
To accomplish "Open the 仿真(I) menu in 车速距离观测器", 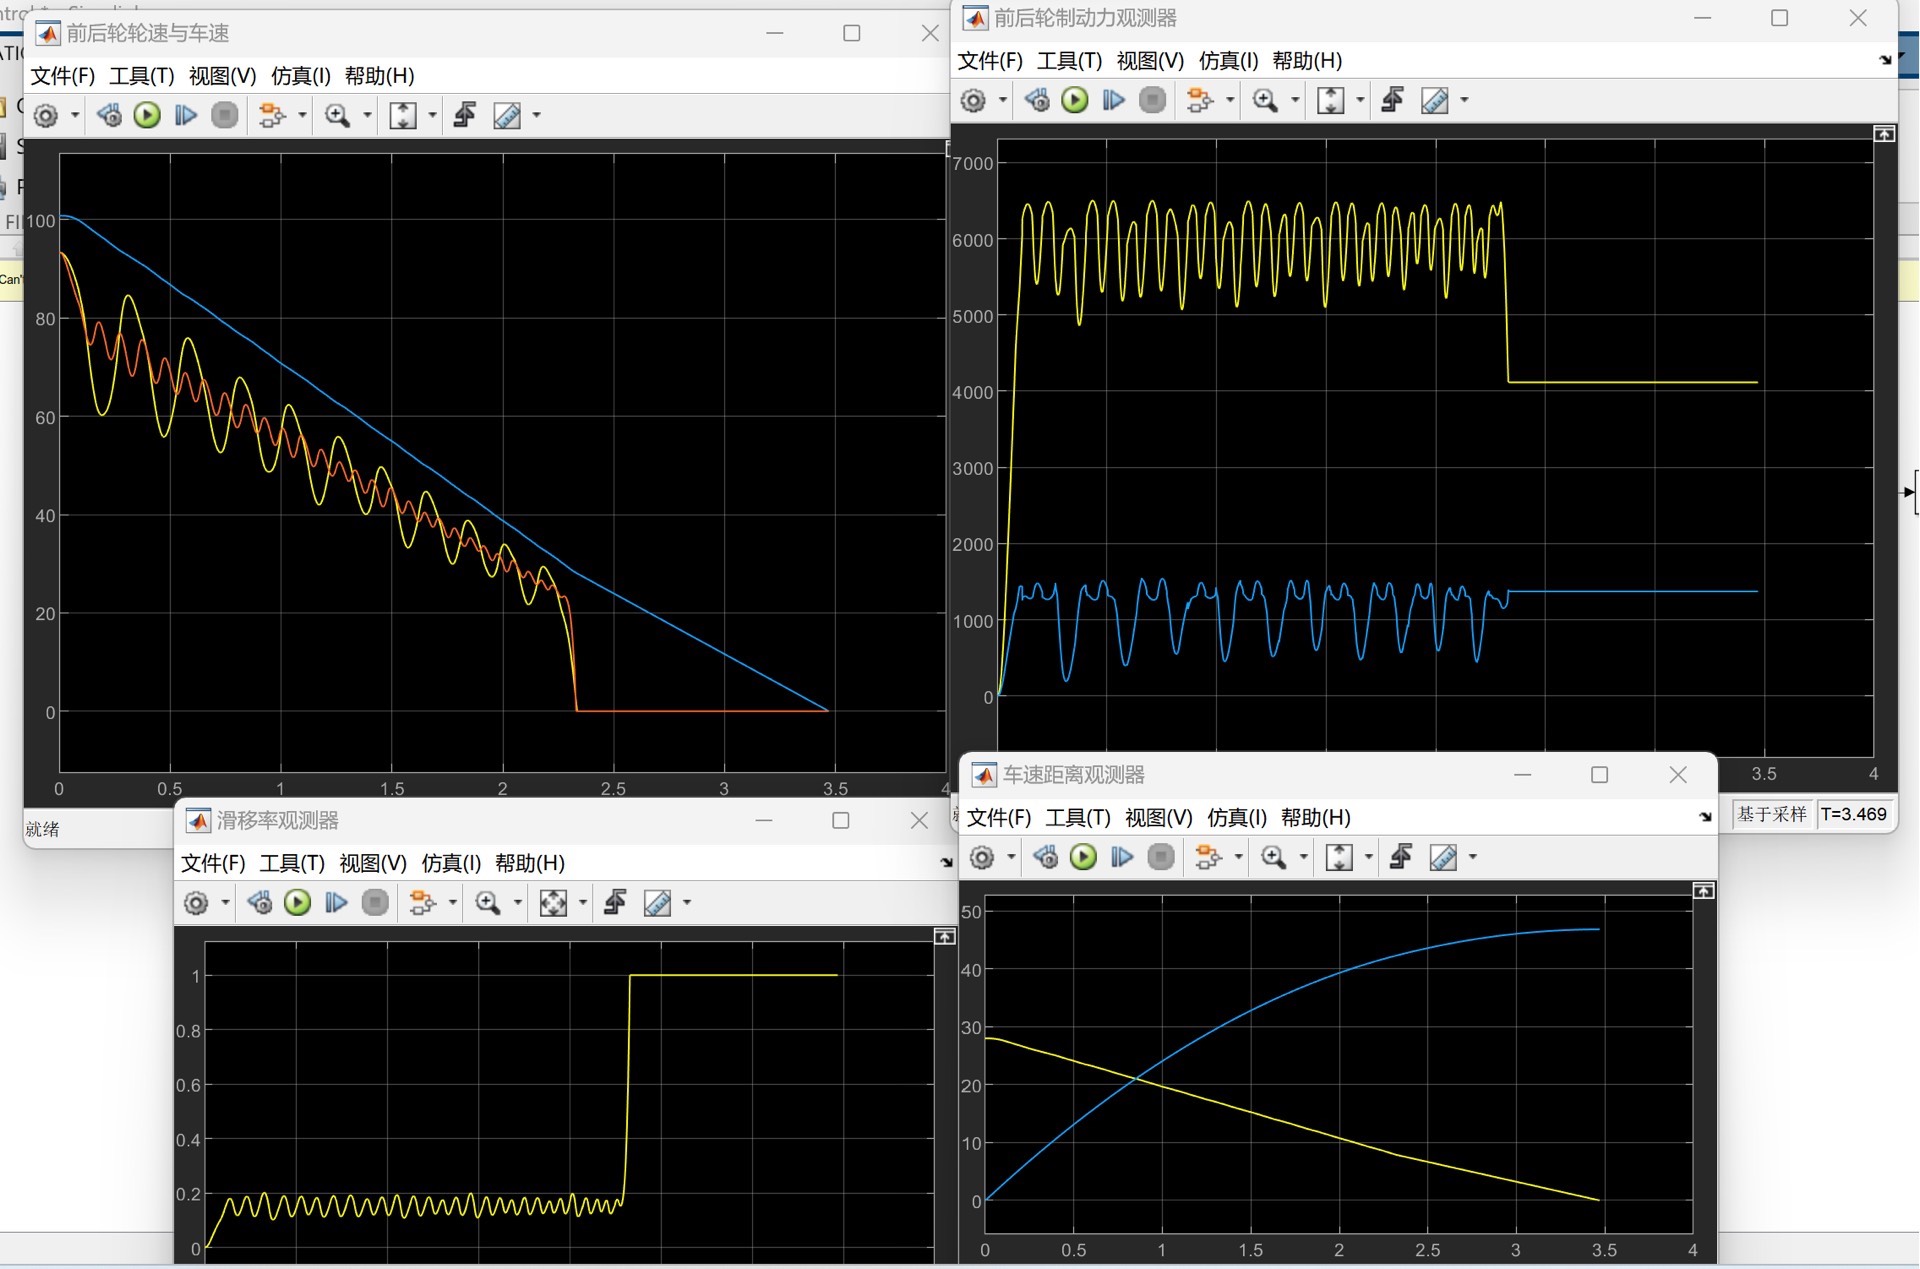I will 1237,817.
